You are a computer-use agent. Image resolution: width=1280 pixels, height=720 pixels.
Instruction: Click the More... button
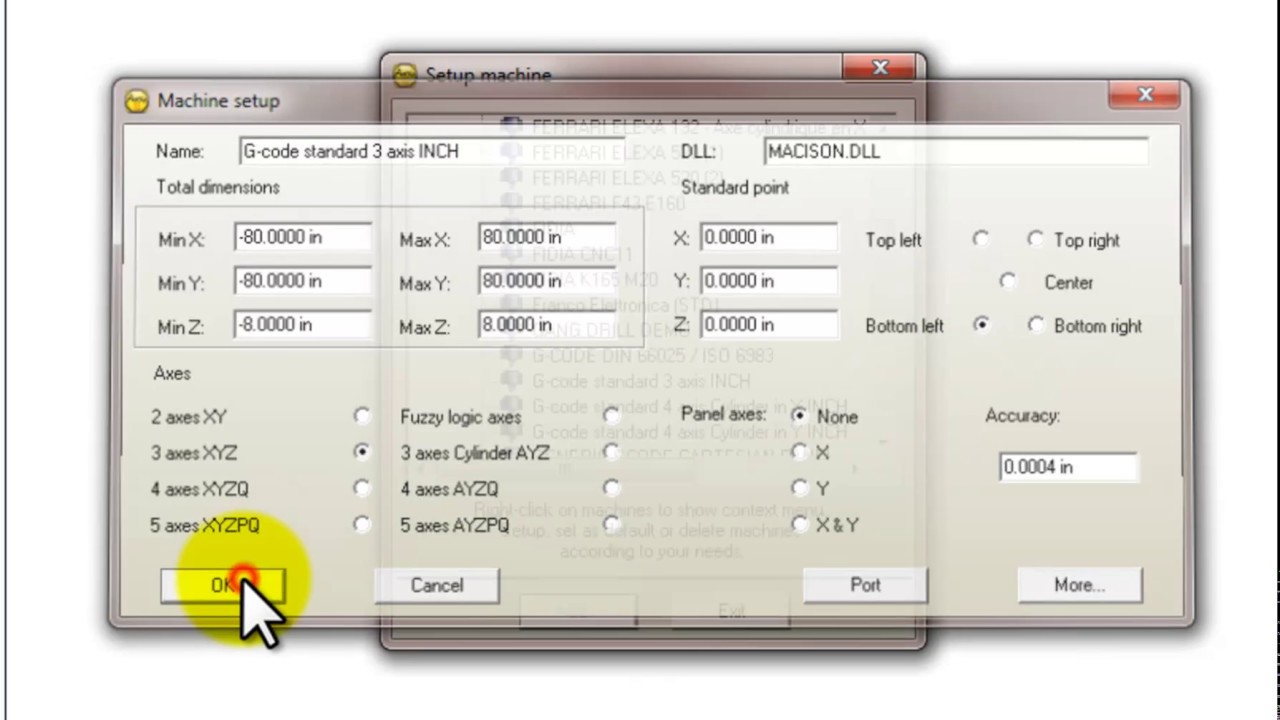pyautogui.click(x=1079, y=585)
